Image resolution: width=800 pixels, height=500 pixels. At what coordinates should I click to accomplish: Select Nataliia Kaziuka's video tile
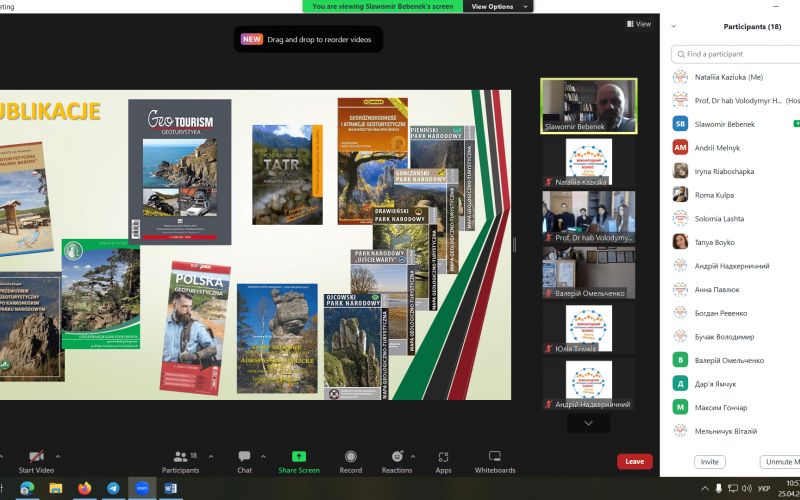[589, 162]
